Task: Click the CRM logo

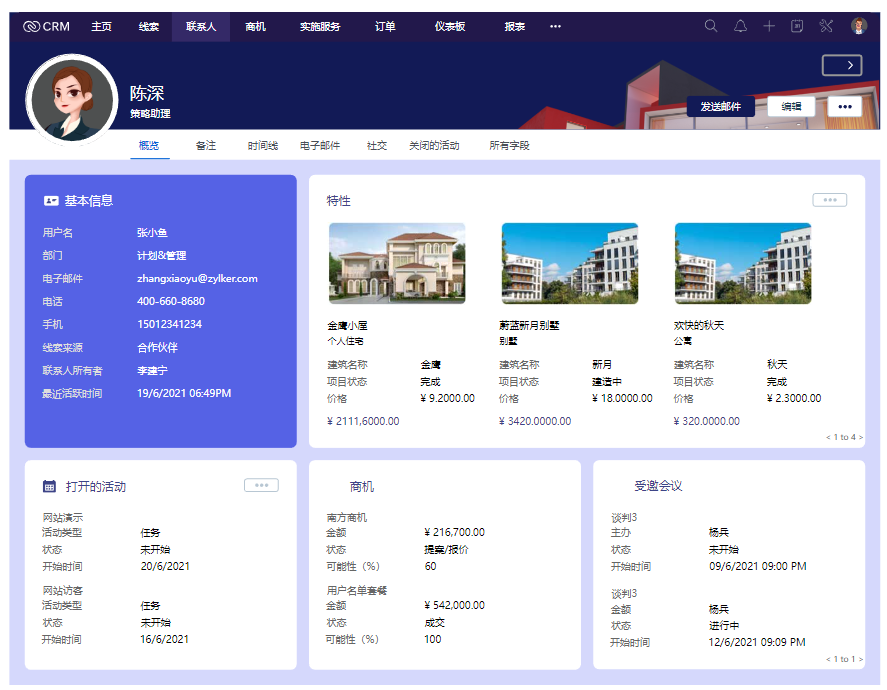Action: click(46, 26)
